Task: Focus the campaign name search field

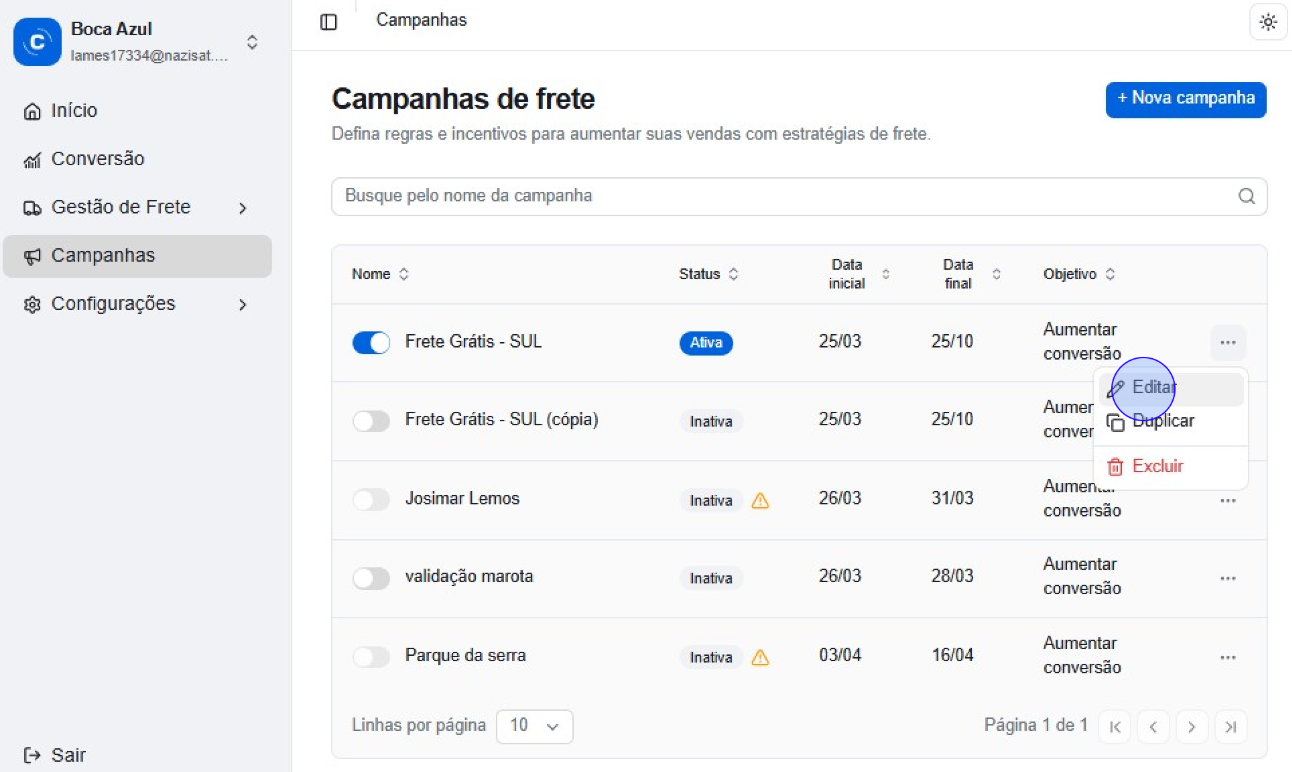Action: (780, 196)
